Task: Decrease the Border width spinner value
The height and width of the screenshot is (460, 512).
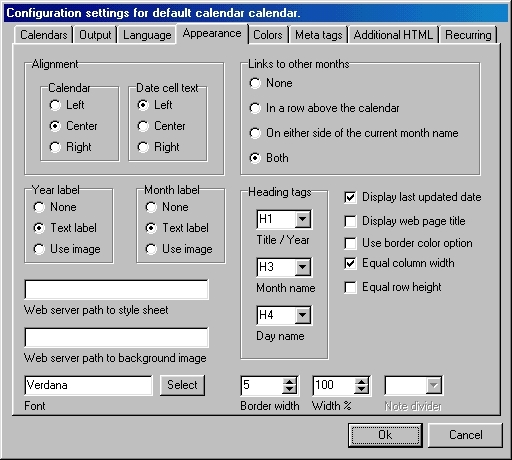Action: [289, 390]
